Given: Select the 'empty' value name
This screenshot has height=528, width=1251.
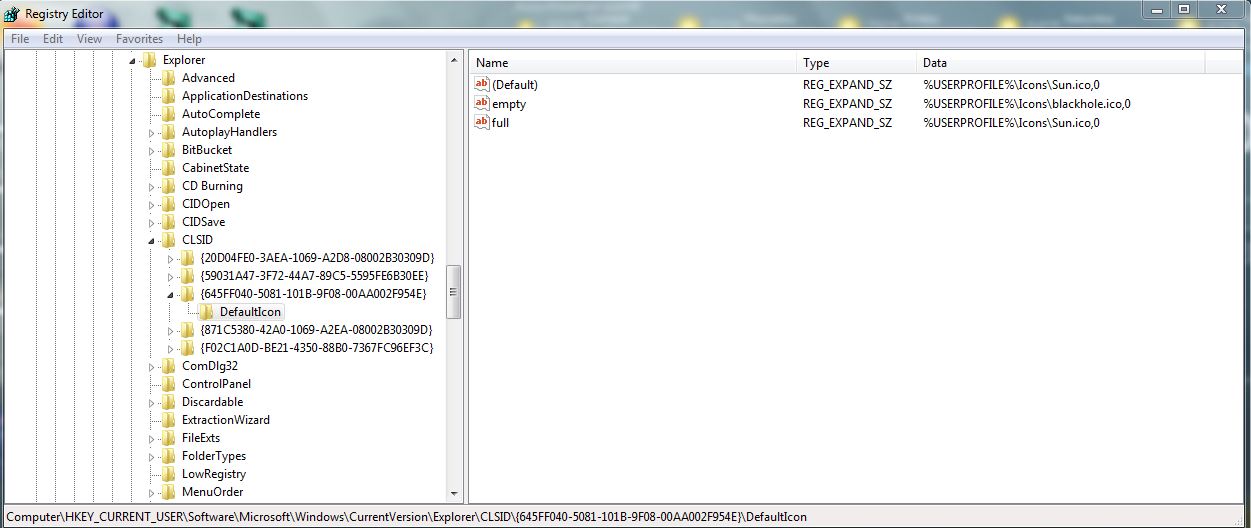Looking at the screenshot, I should pos(509,104).
